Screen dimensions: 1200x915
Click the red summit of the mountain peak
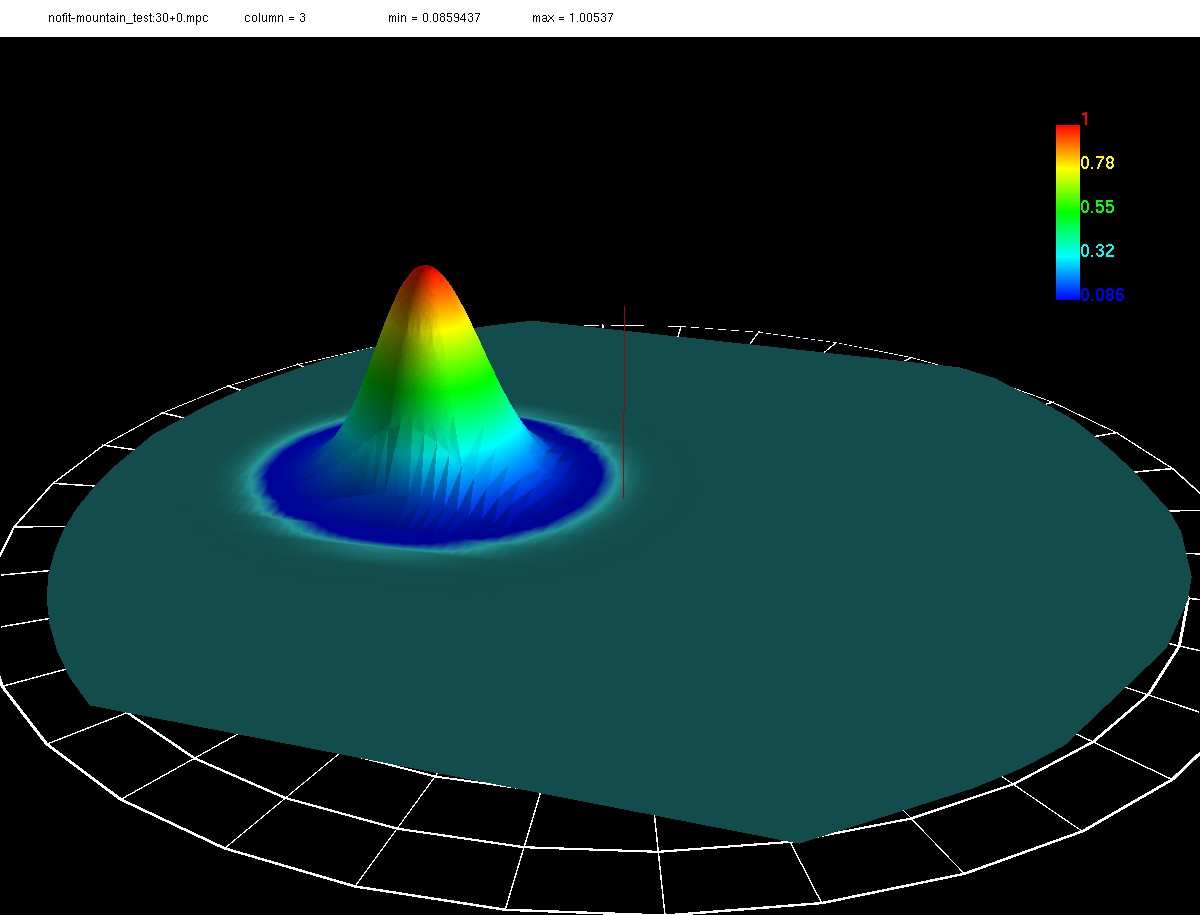tap(426, 273)
